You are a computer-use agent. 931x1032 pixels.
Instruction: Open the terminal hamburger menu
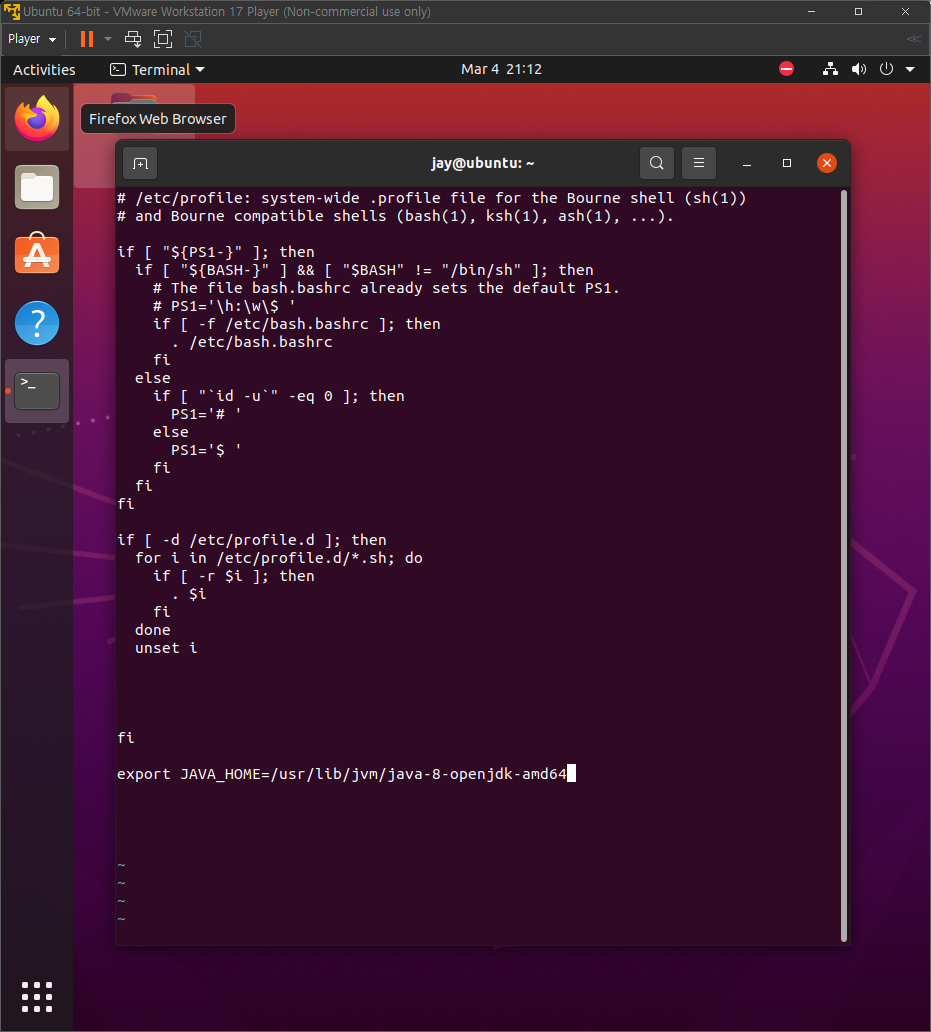(x=698, y=162)
